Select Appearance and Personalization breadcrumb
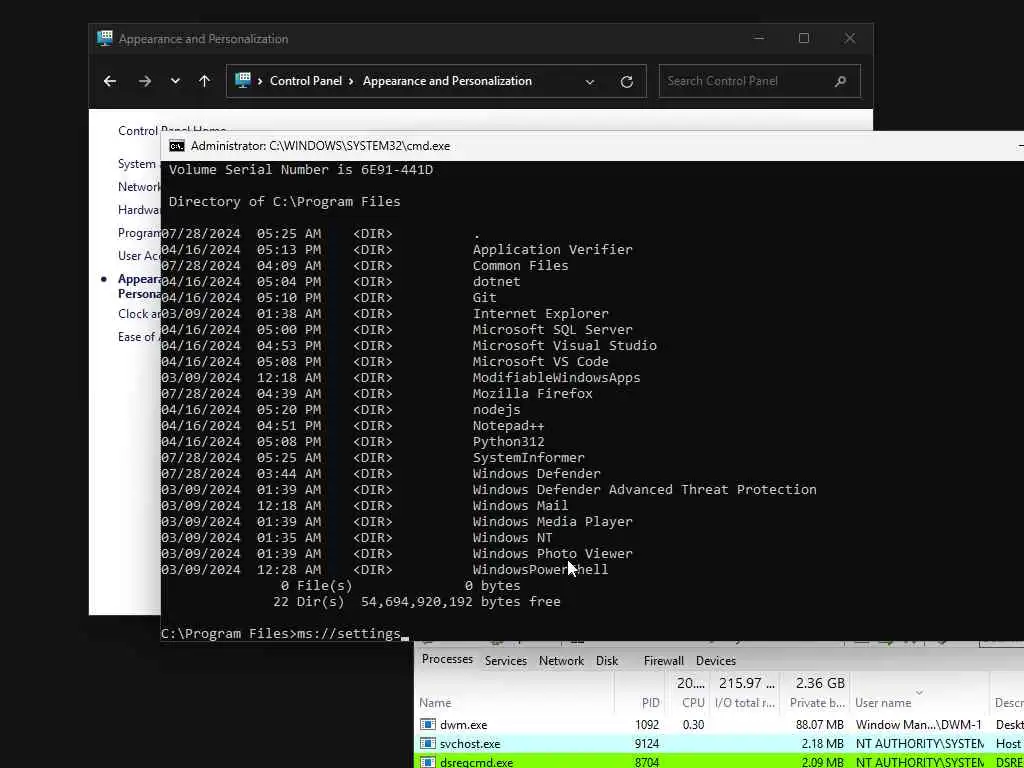1024x768 pixels. [x=447, y=81]
